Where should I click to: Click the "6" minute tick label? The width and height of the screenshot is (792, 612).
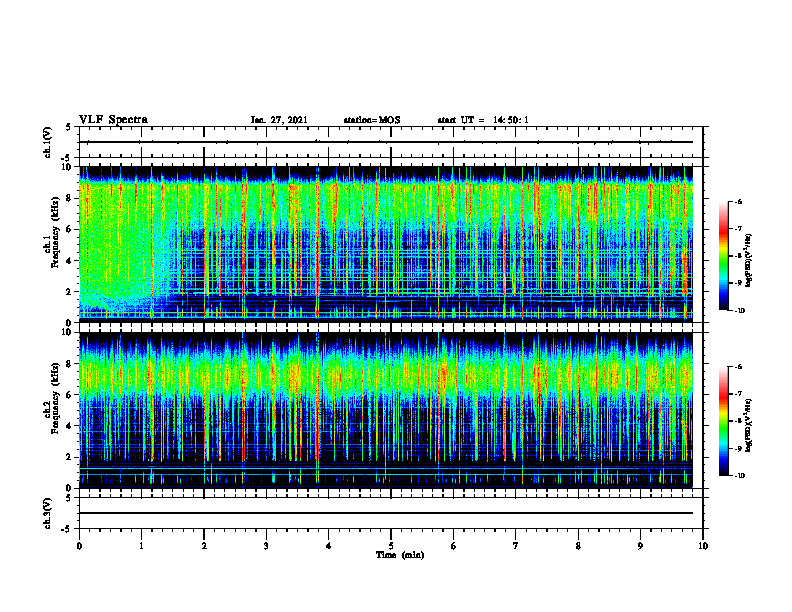454,546
